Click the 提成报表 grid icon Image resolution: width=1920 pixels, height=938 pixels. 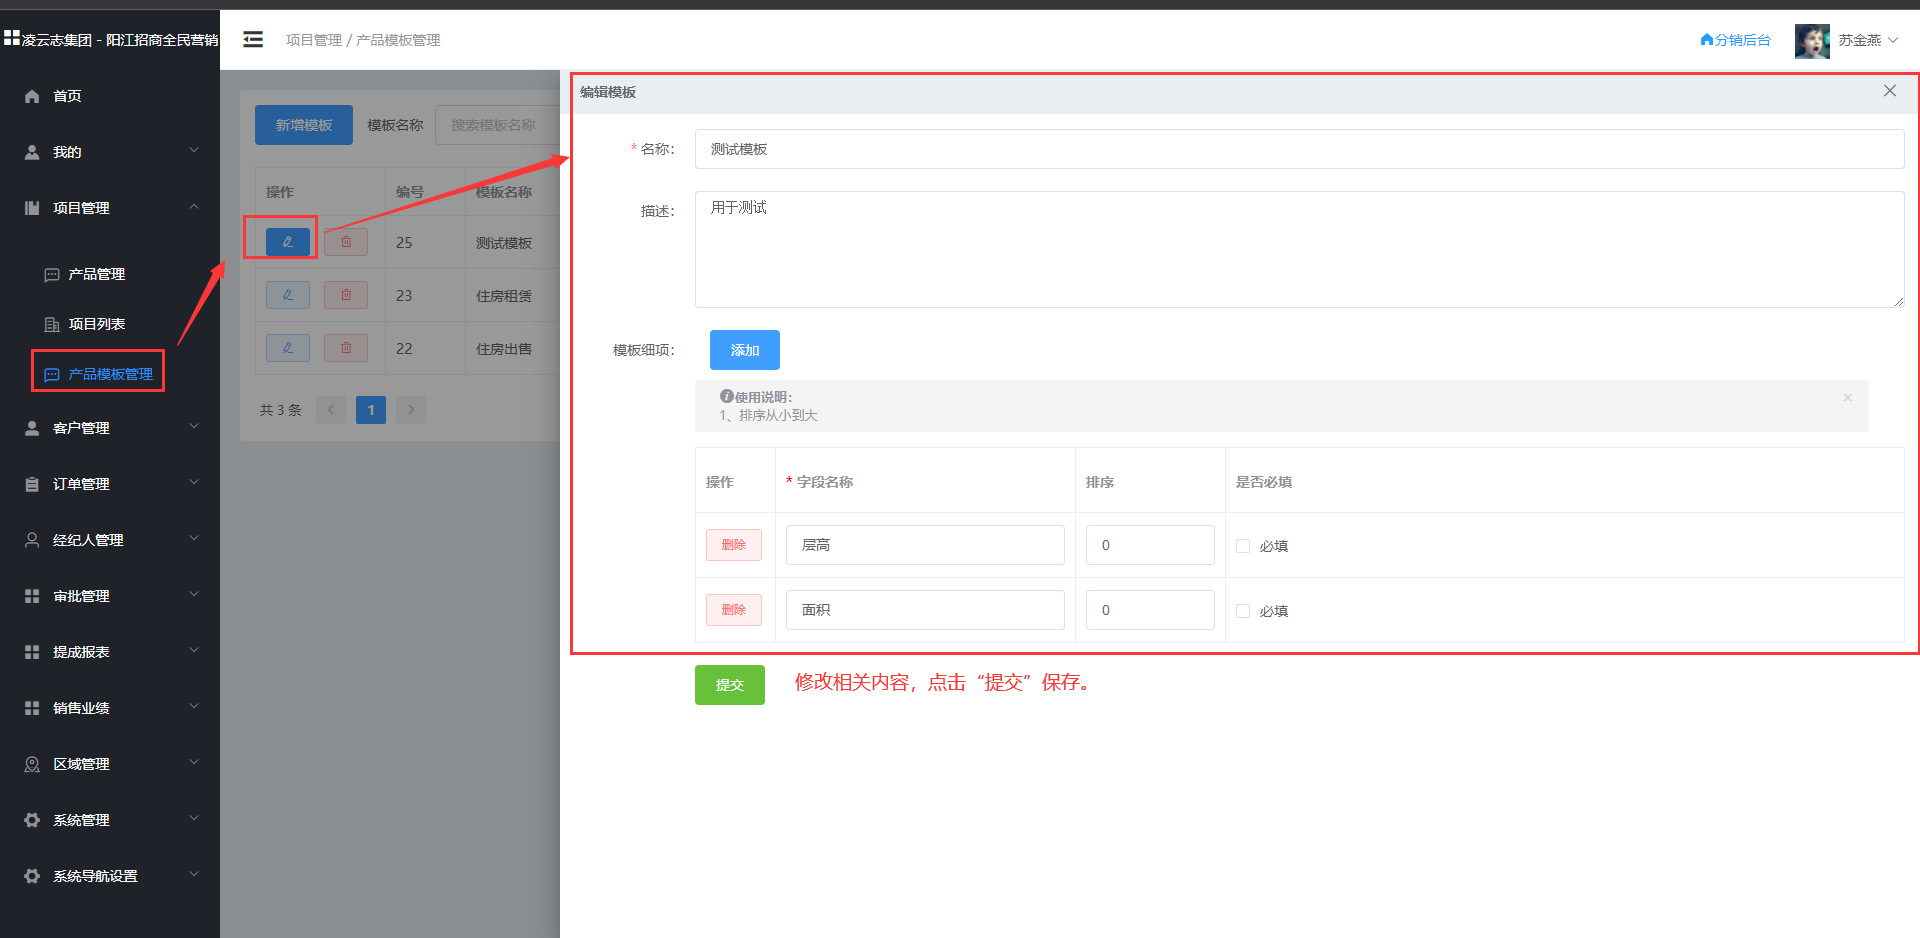click(32, 652)
